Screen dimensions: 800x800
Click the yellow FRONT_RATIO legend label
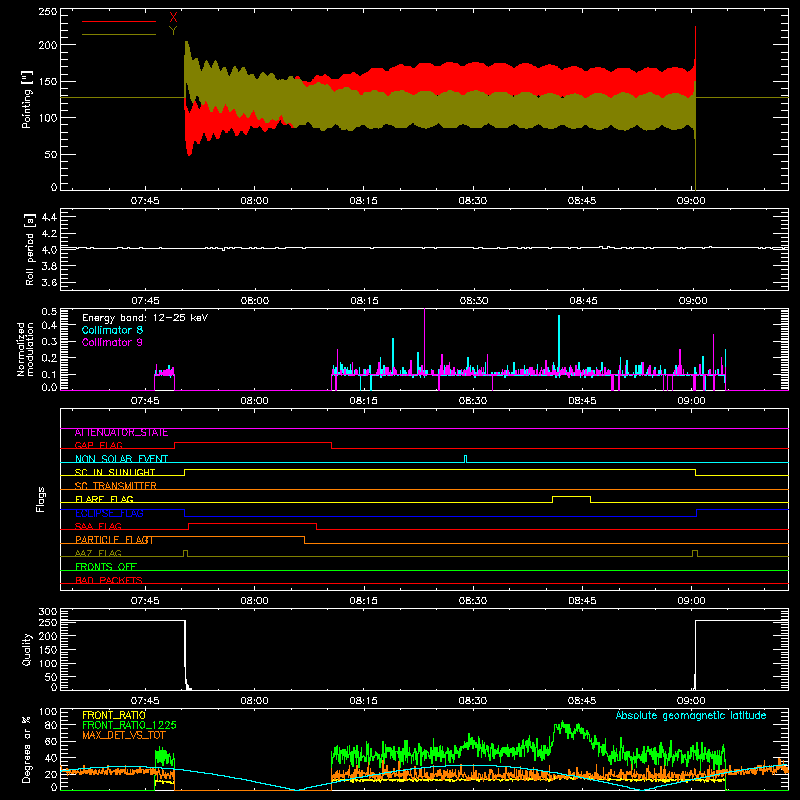(114, 715)
